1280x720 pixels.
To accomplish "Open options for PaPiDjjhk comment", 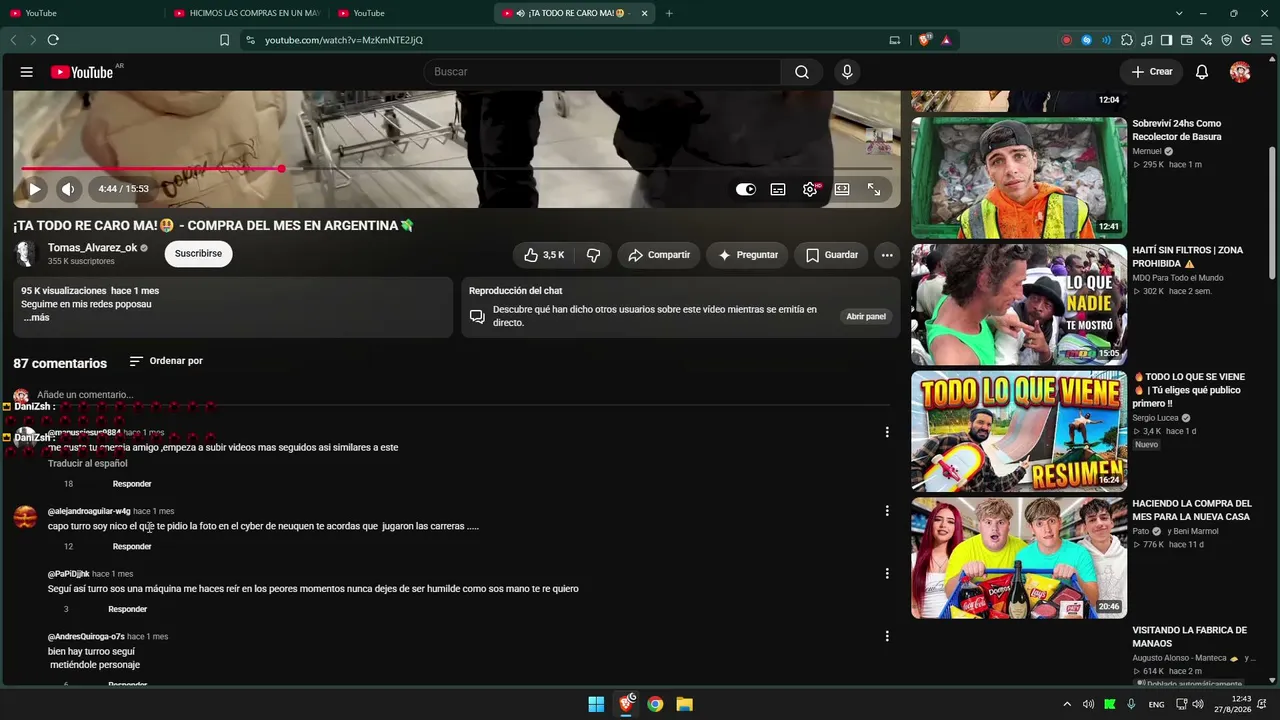I will pos(886,574).
